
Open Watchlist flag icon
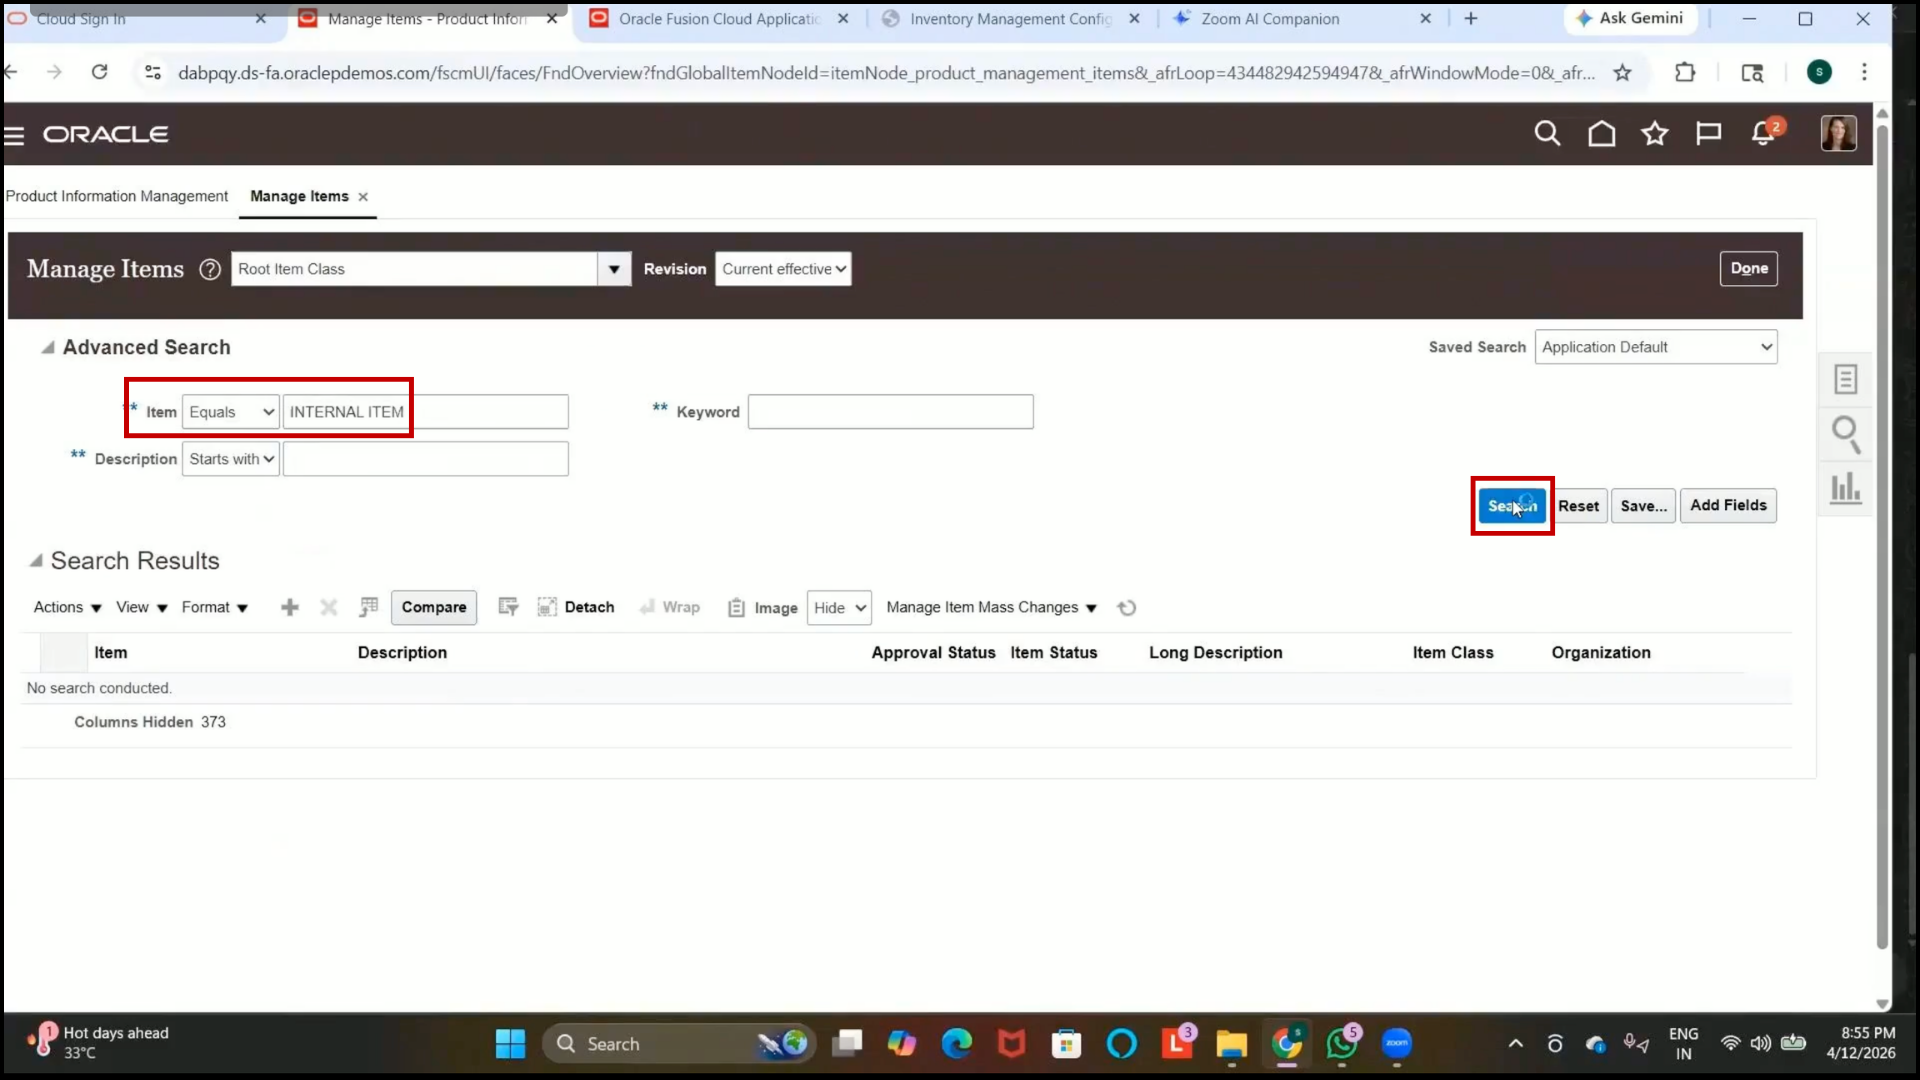coord(1708,134)
